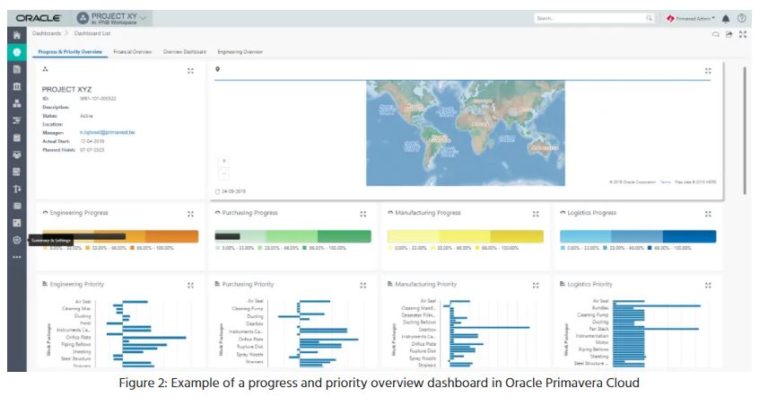
Task: Expand the Engineering Progress widget
Action: click(191, 214)
